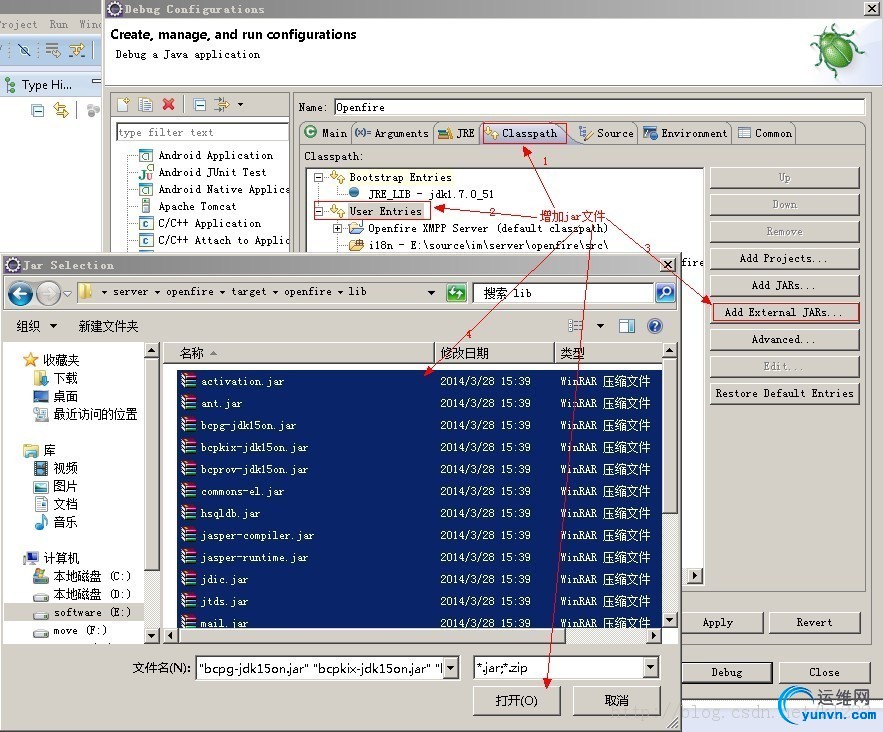
Task: Switch to the Main tab
Action: pyautogui.click(x=326, y=133)
